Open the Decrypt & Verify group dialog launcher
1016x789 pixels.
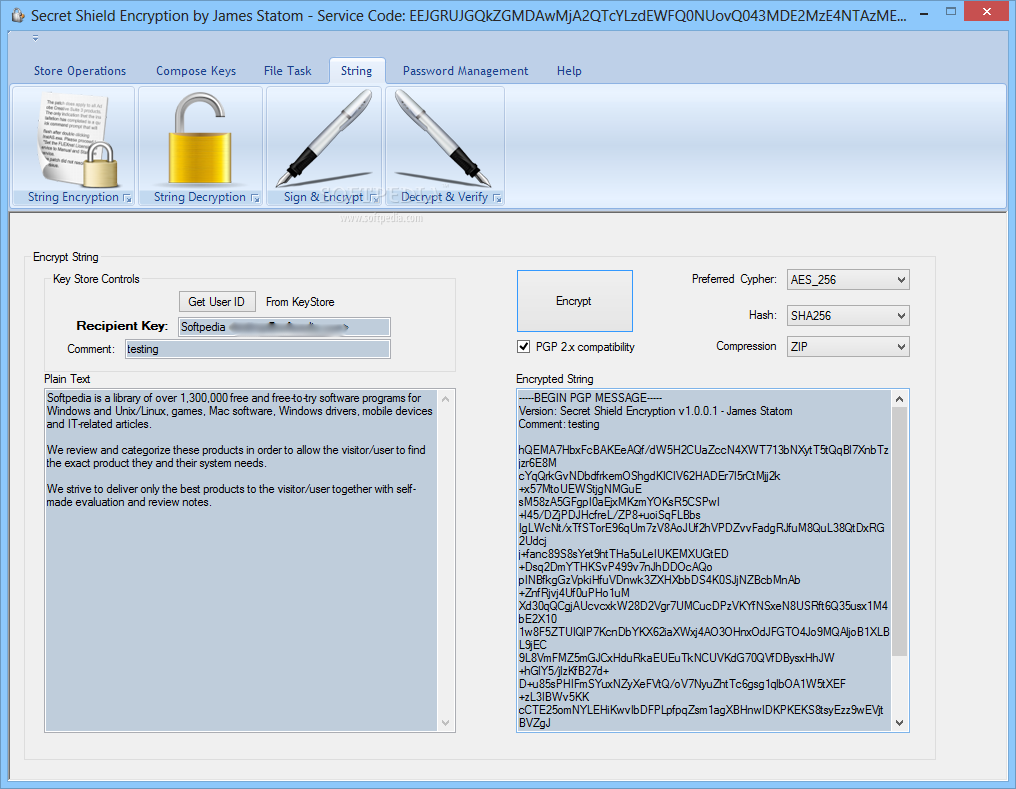[497, 198]
